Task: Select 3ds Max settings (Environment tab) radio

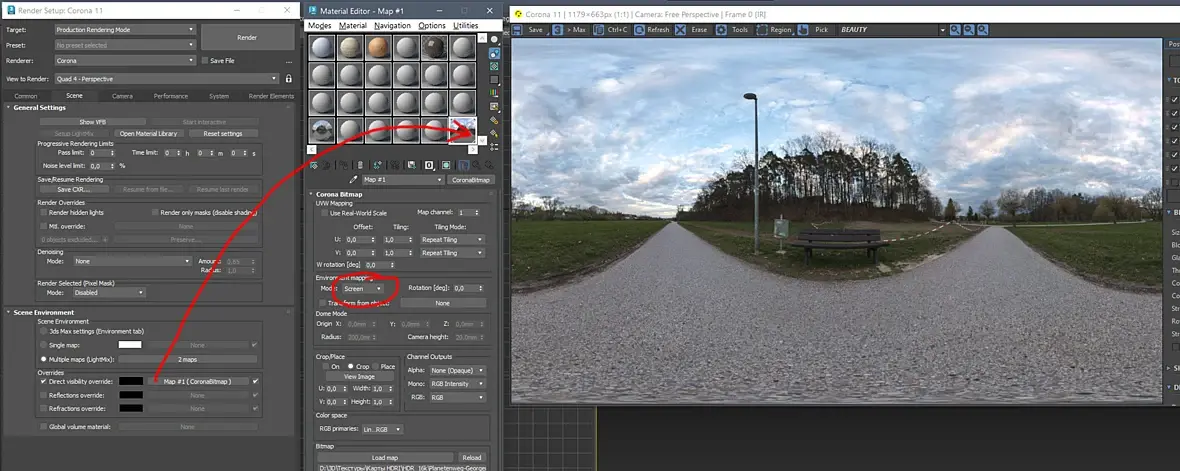Action: (x=44, y=331)
